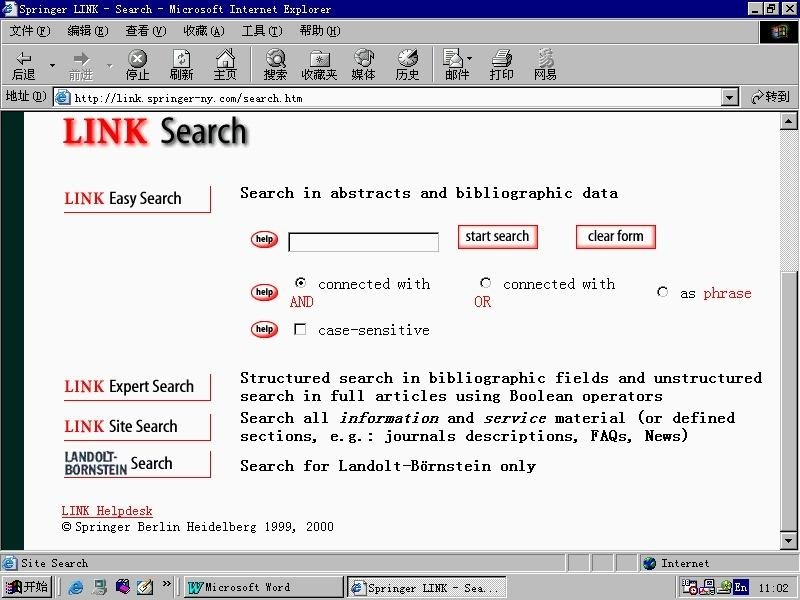Click the Forward (前进) toolbar icon
This screenshot has height=600, width=800.
point(81,65)
